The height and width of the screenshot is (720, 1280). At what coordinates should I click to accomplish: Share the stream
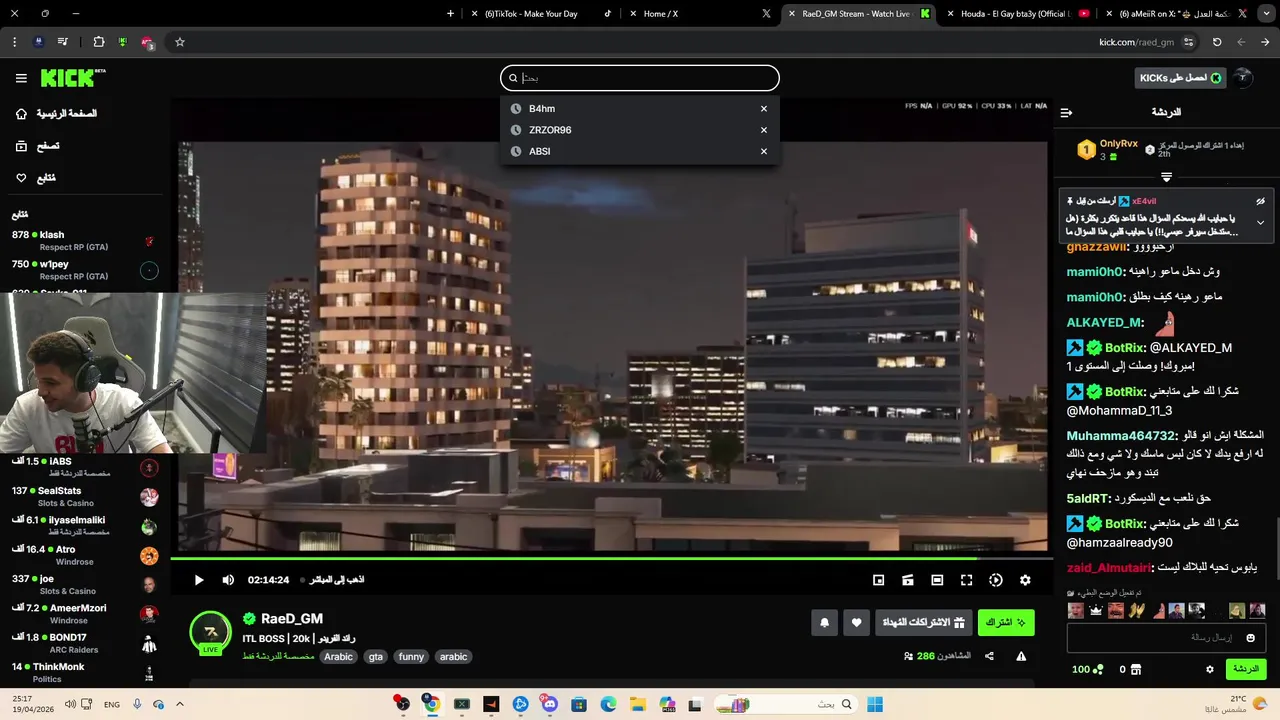[x=989, y=656]
